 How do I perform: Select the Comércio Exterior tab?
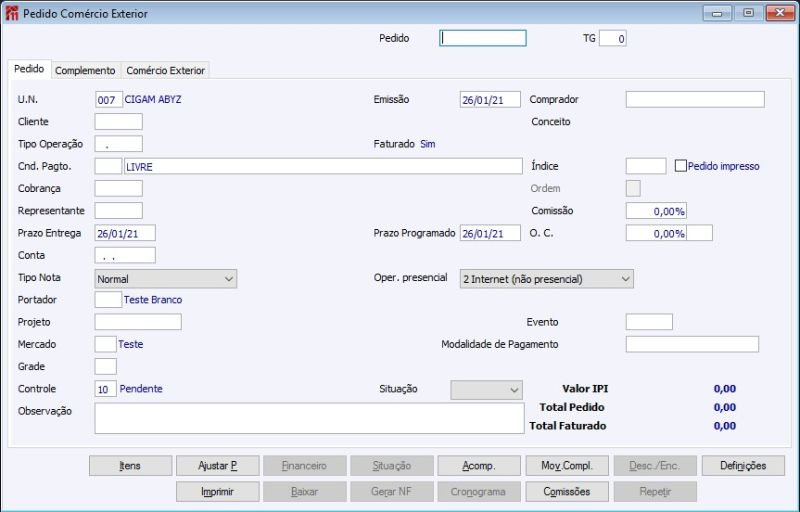[x=166, y=70]
